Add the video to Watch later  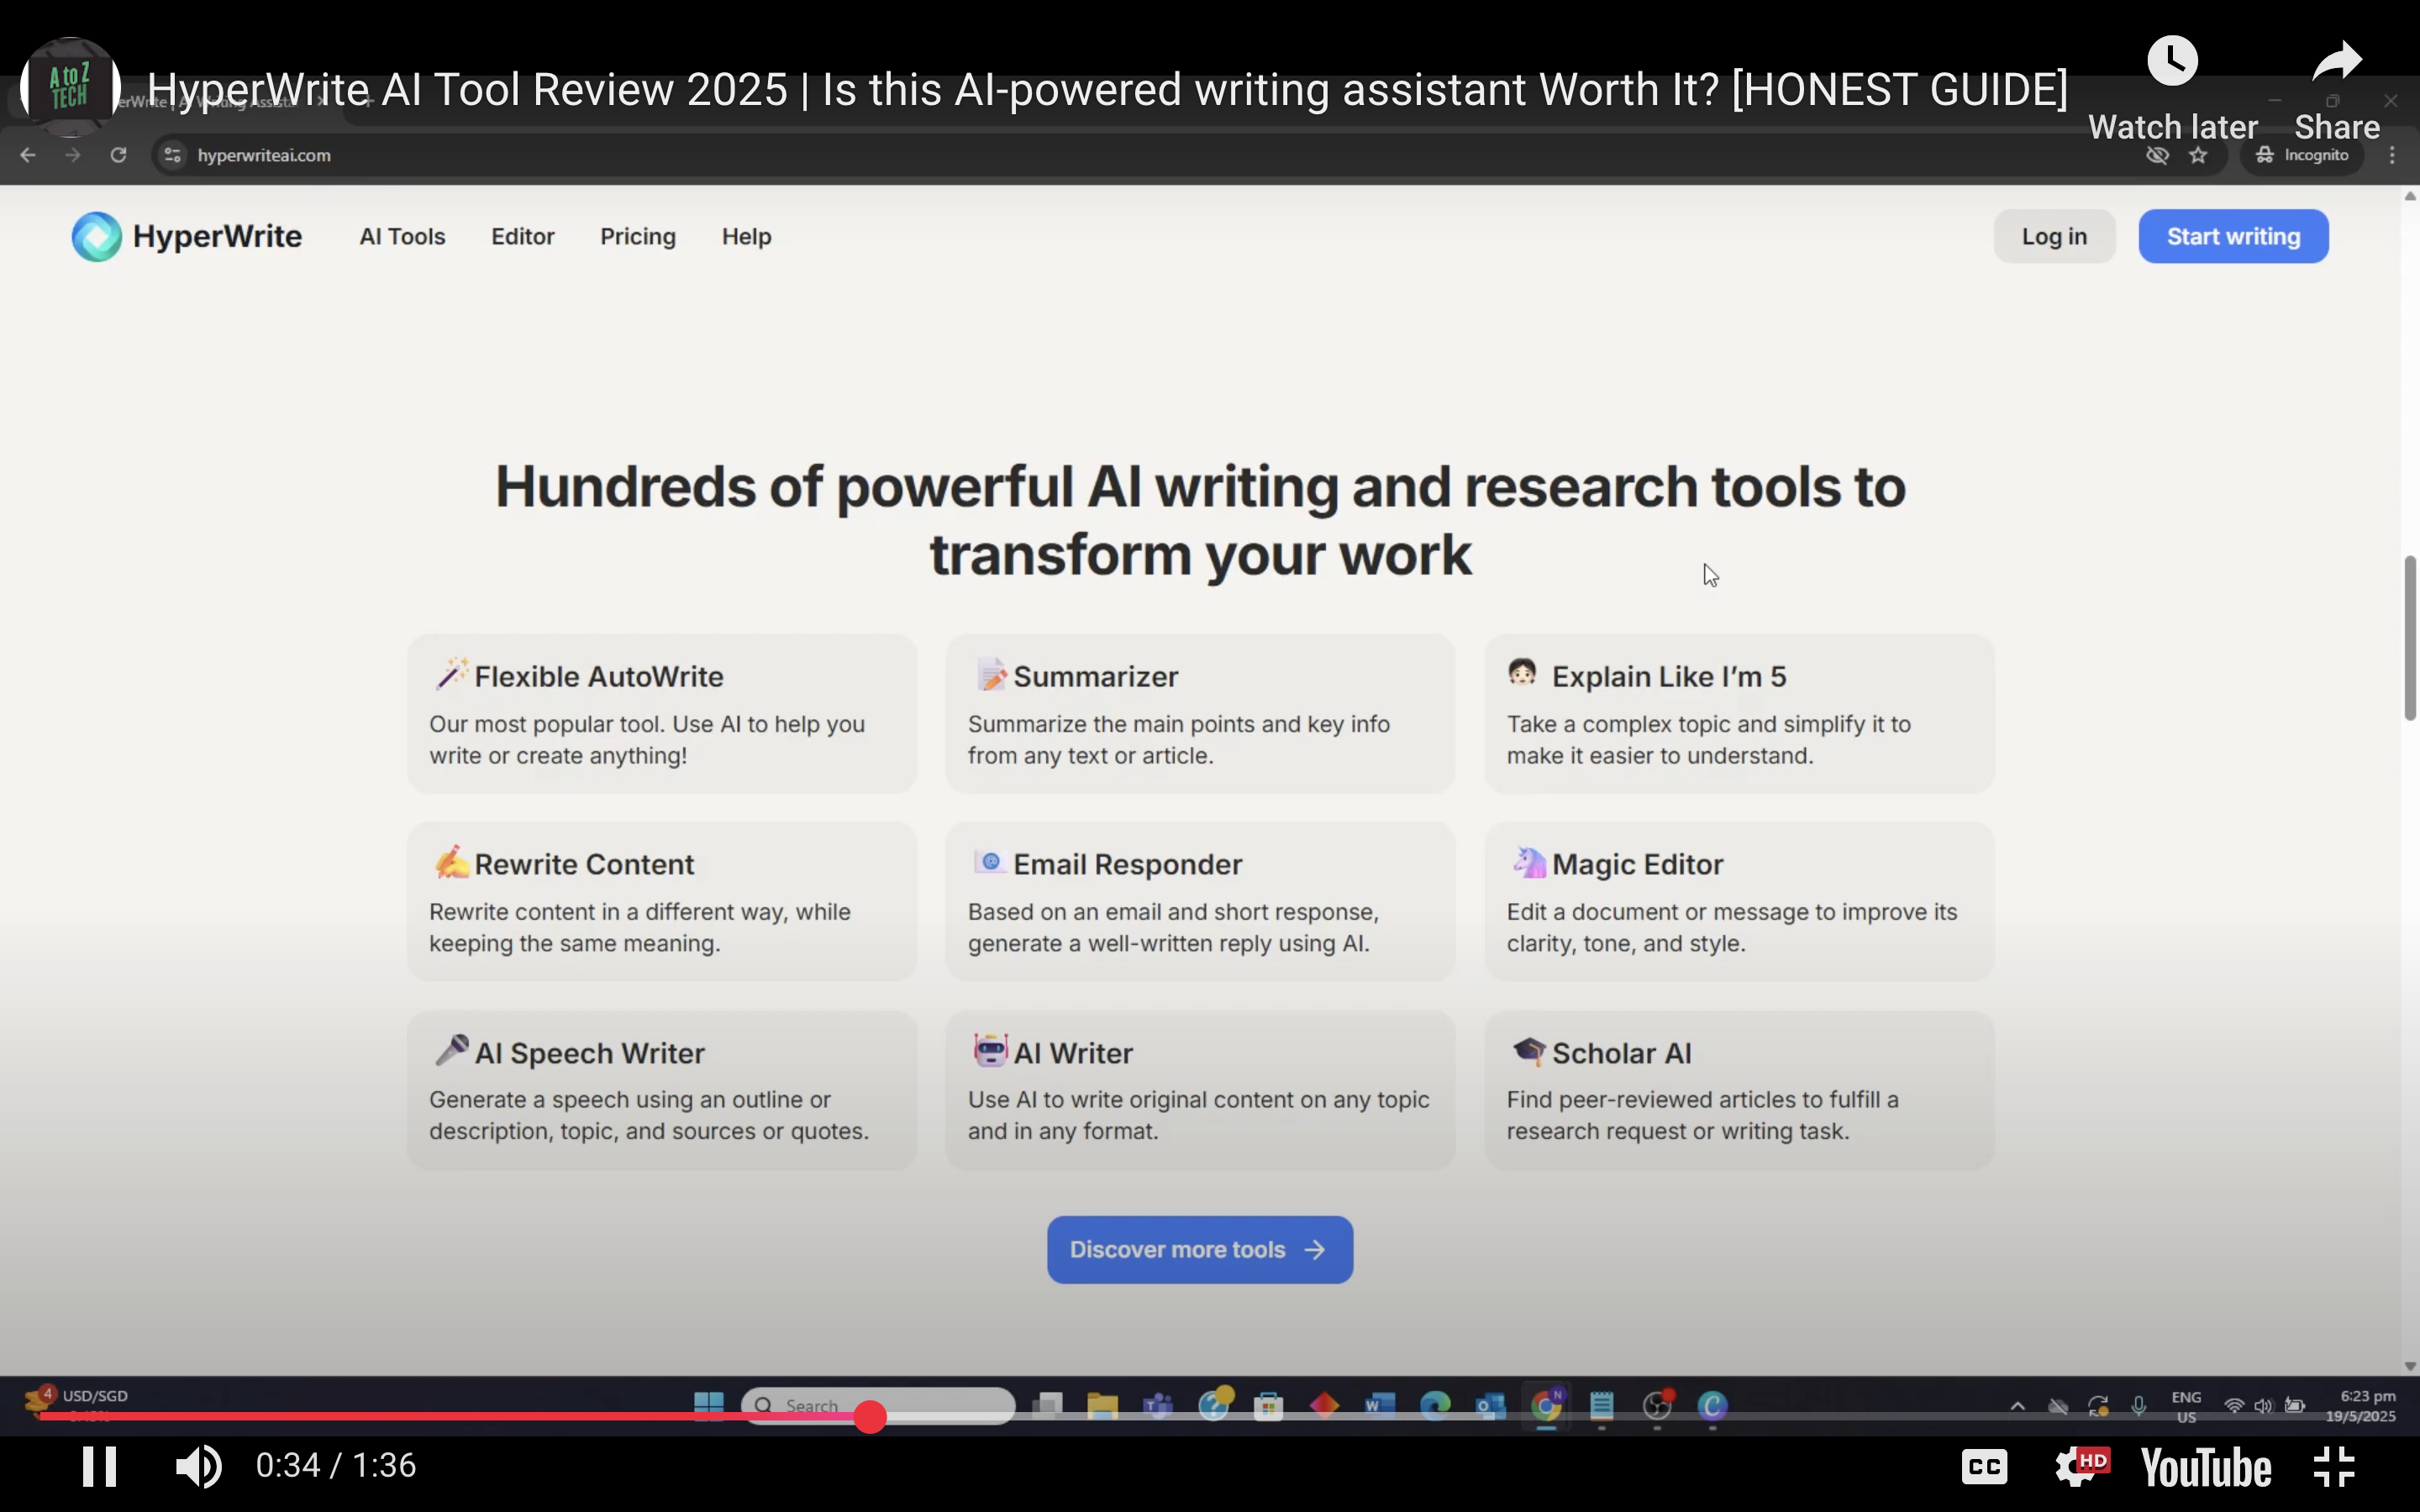point(2172,88)
